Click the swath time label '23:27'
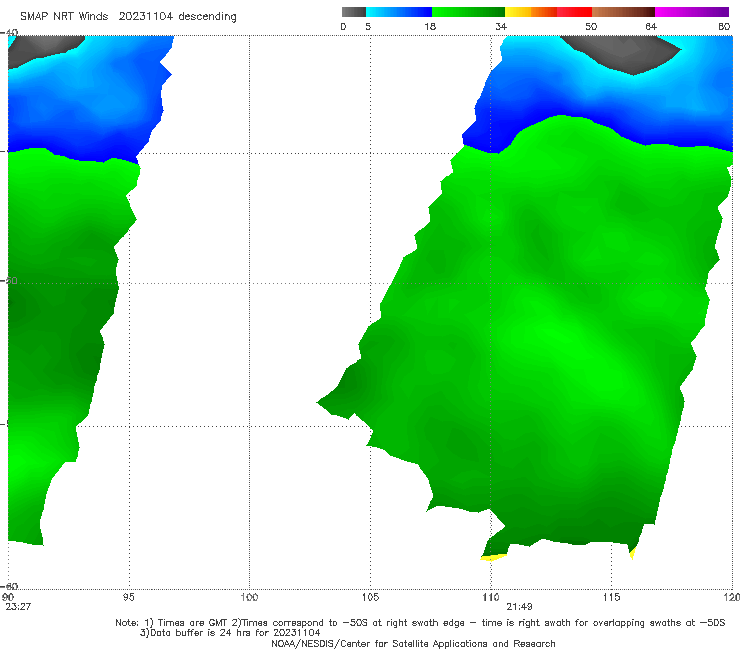Image resolution: width=740 pixels, height=650 pixels. click(x=18, y=607)
